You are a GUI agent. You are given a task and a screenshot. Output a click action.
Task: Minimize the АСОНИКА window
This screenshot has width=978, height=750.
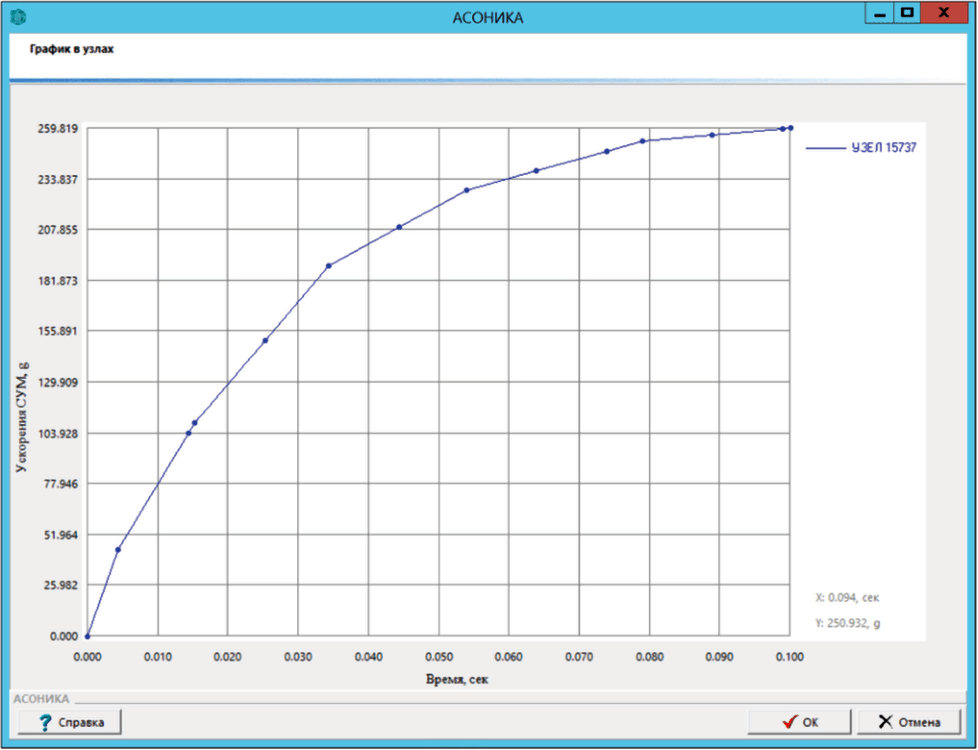coord(879,14)
